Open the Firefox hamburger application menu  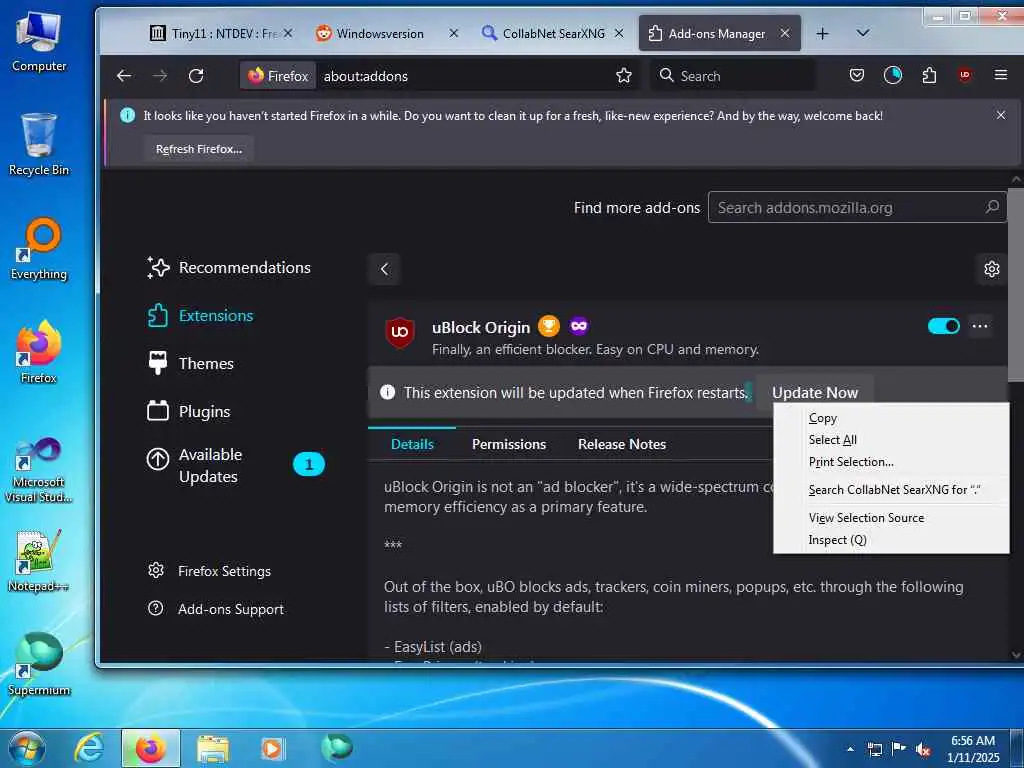[1000, 75]
